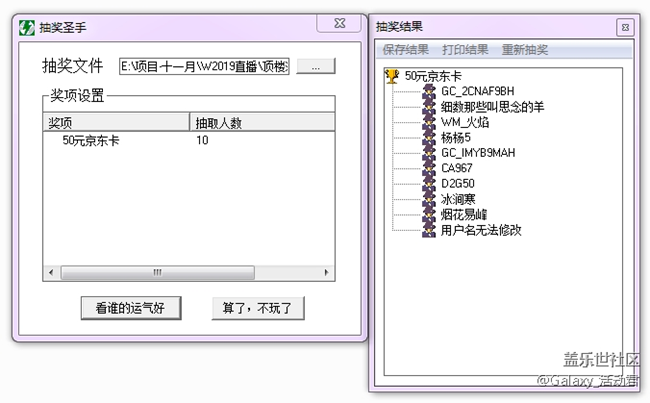
Task: Click the 抽奖文件 path input field
Action: (x=204, y=66)
